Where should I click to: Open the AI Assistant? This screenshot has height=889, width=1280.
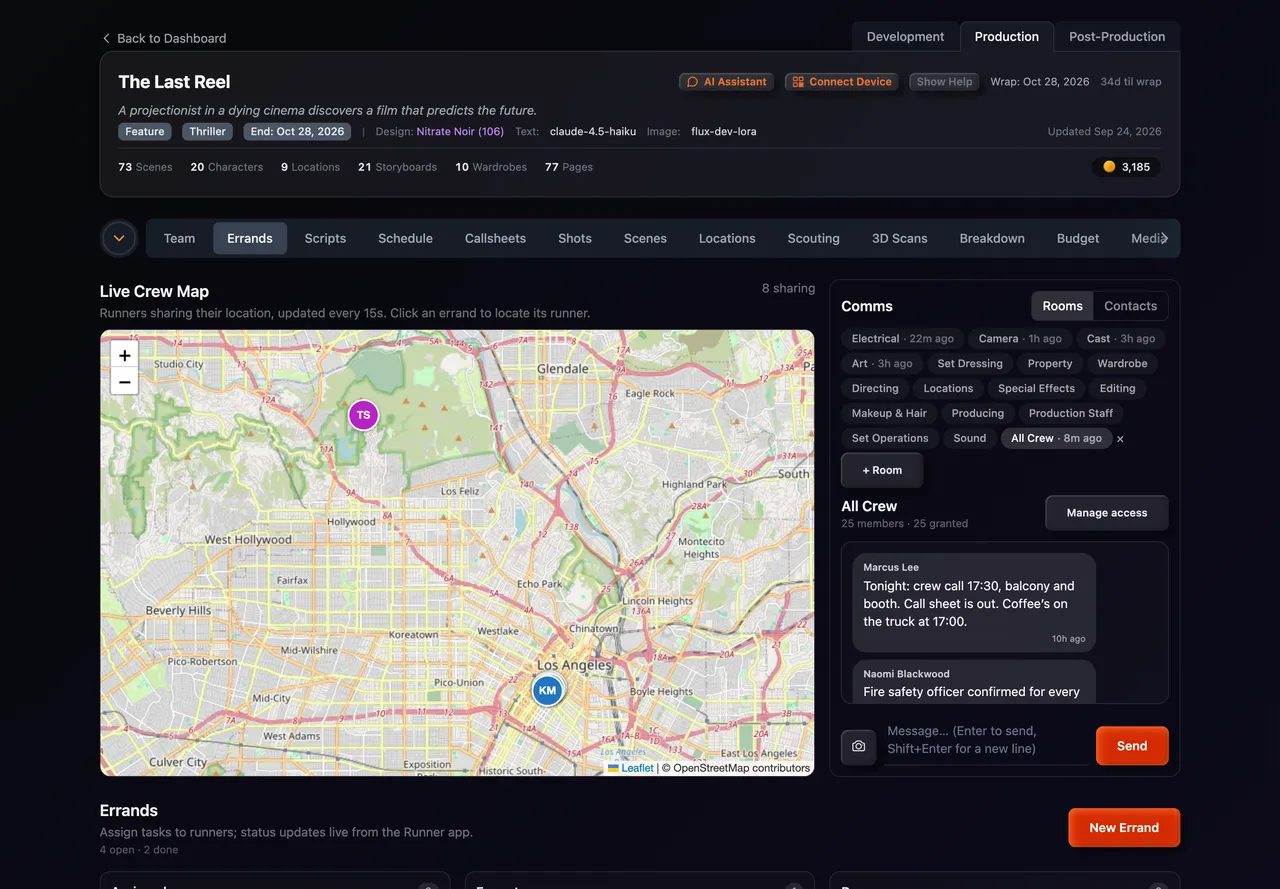pos(726,82)
